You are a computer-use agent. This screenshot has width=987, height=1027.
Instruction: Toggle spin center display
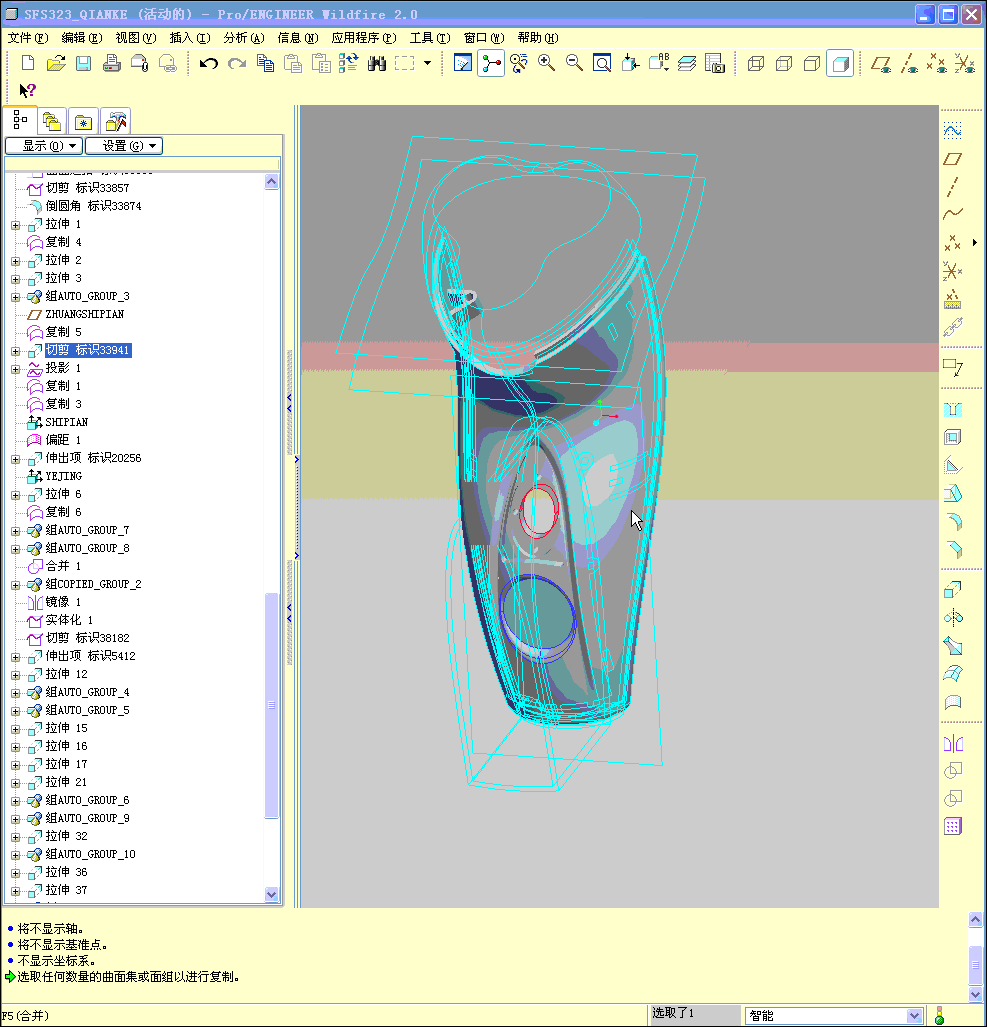[x=491, y=64]
